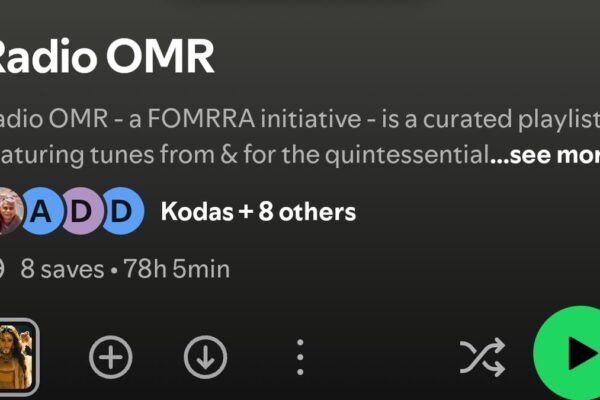Open the playlist preview thumbnail
600x400 pixels.
pos(18,357)
